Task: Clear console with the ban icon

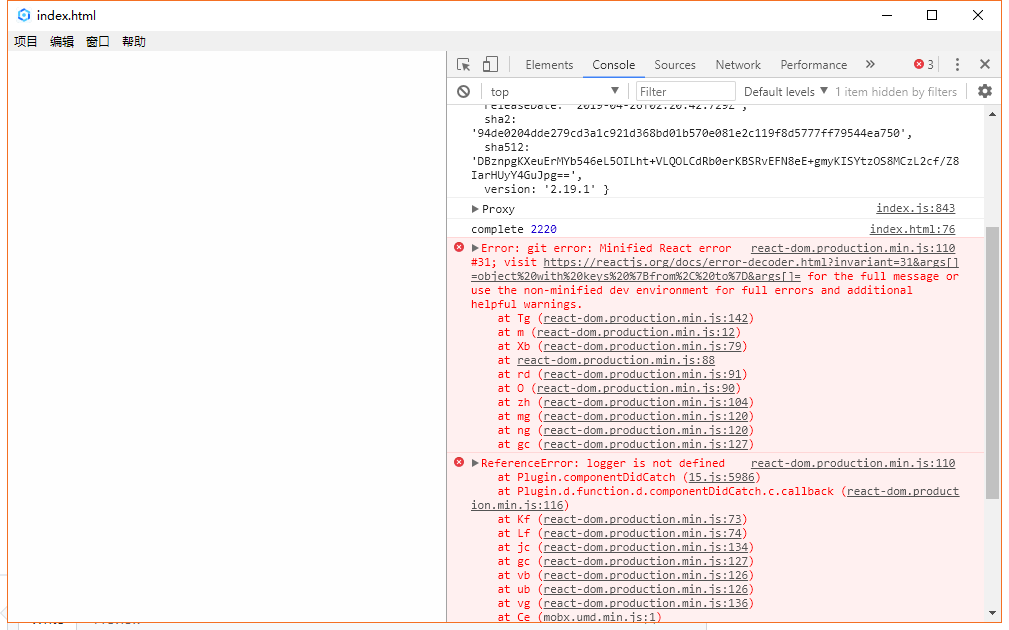Action: [x=463, y=91]
